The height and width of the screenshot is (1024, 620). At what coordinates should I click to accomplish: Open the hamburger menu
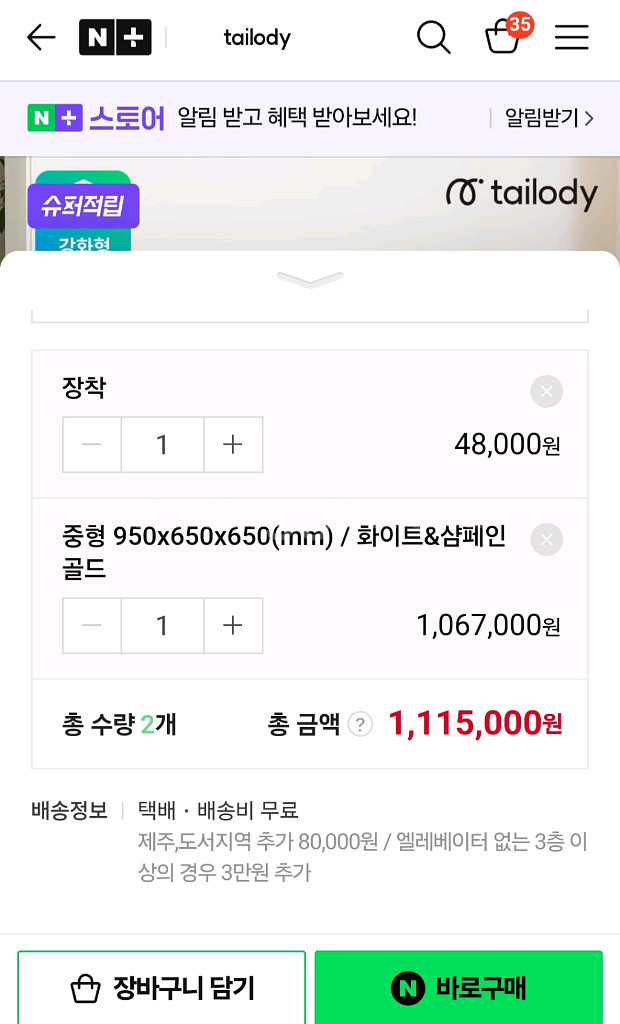(x=572, y=38)
